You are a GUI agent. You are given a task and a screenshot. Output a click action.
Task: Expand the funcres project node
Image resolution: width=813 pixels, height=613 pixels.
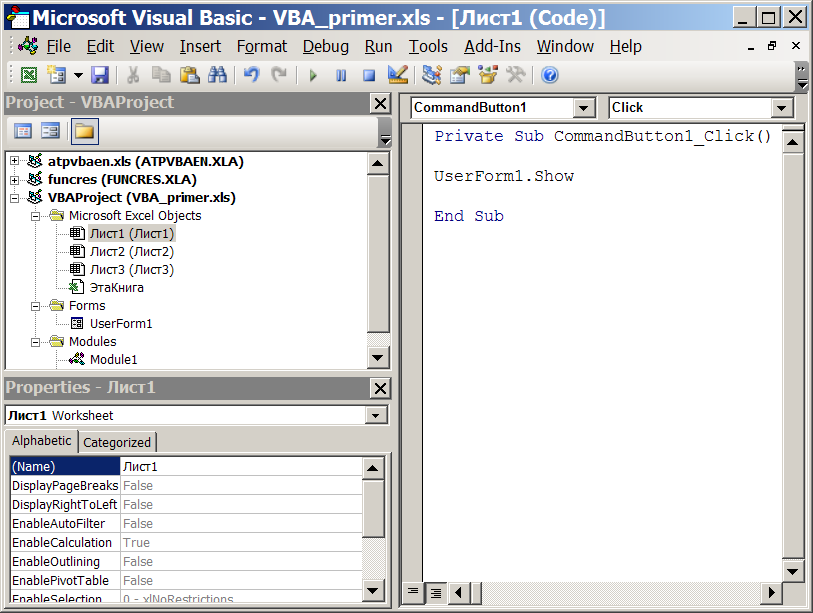pos(15,180)
